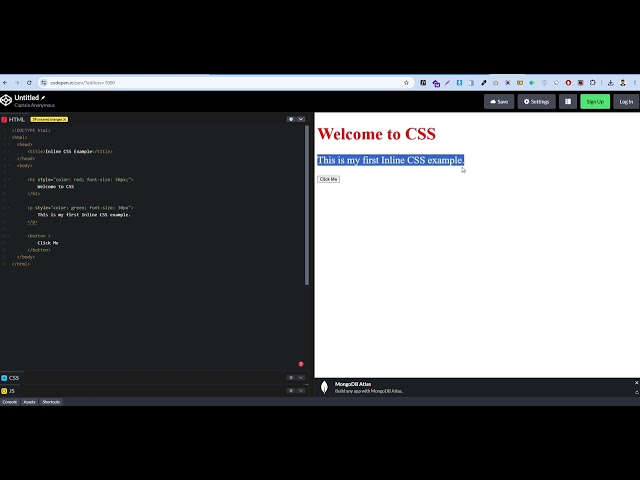Click the yellow card extension icon

coord(520,83)
